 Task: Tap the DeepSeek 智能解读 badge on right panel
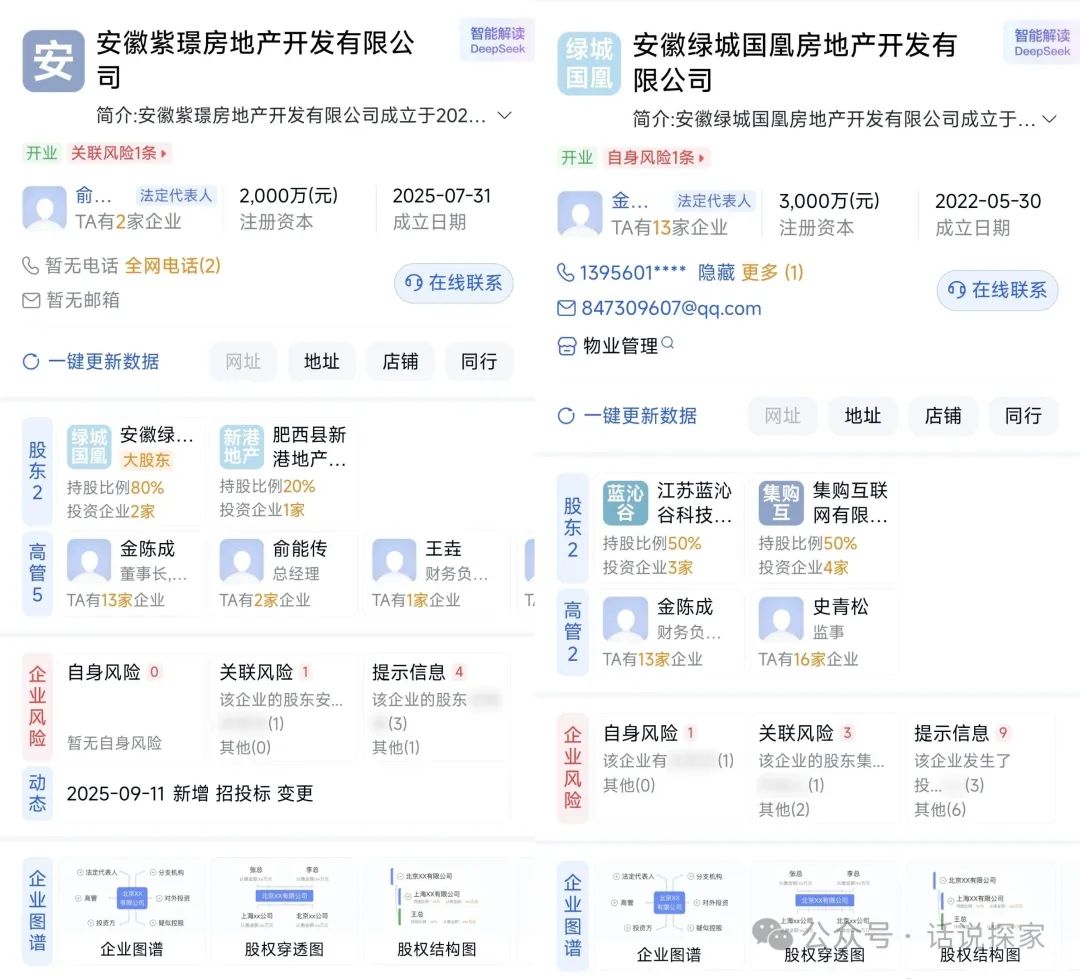[x=1041, y=43]
